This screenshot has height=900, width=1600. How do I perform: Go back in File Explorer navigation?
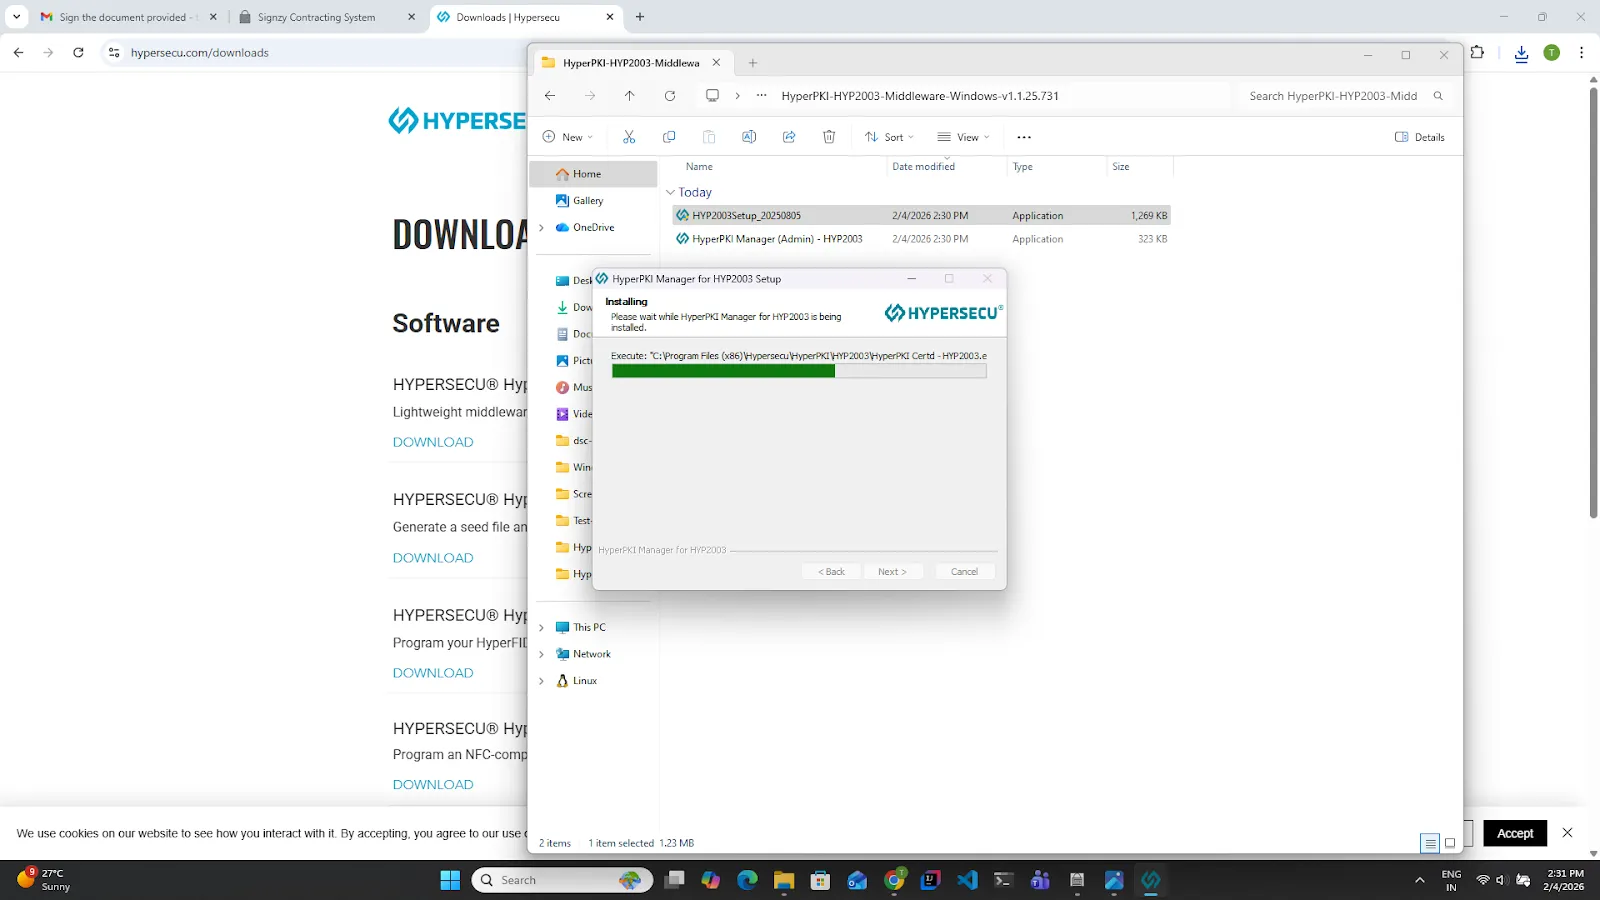click(550, 96)
